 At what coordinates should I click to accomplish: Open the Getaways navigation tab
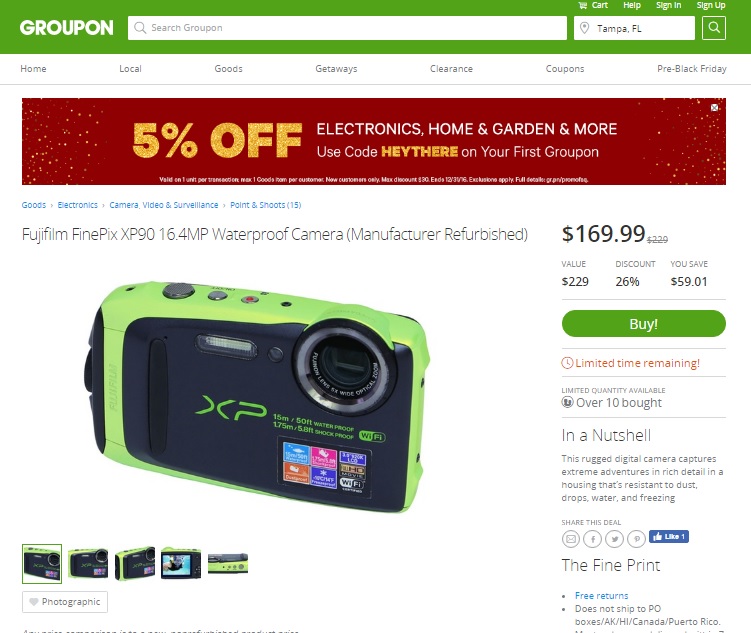tap(336, 68)
